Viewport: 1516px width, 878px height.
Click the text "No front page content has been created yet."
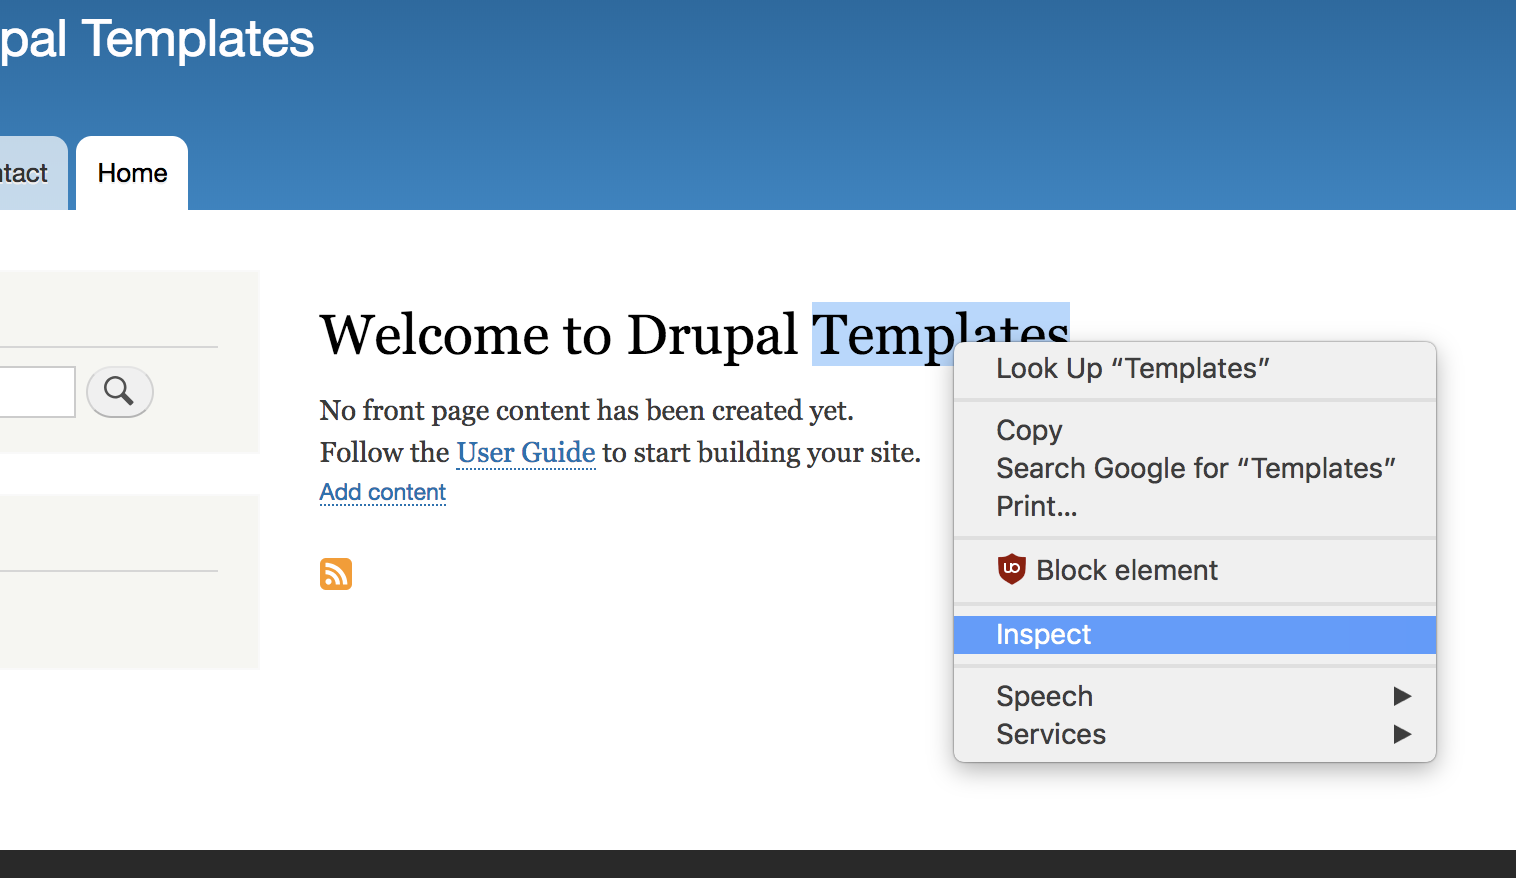(587, 410)
